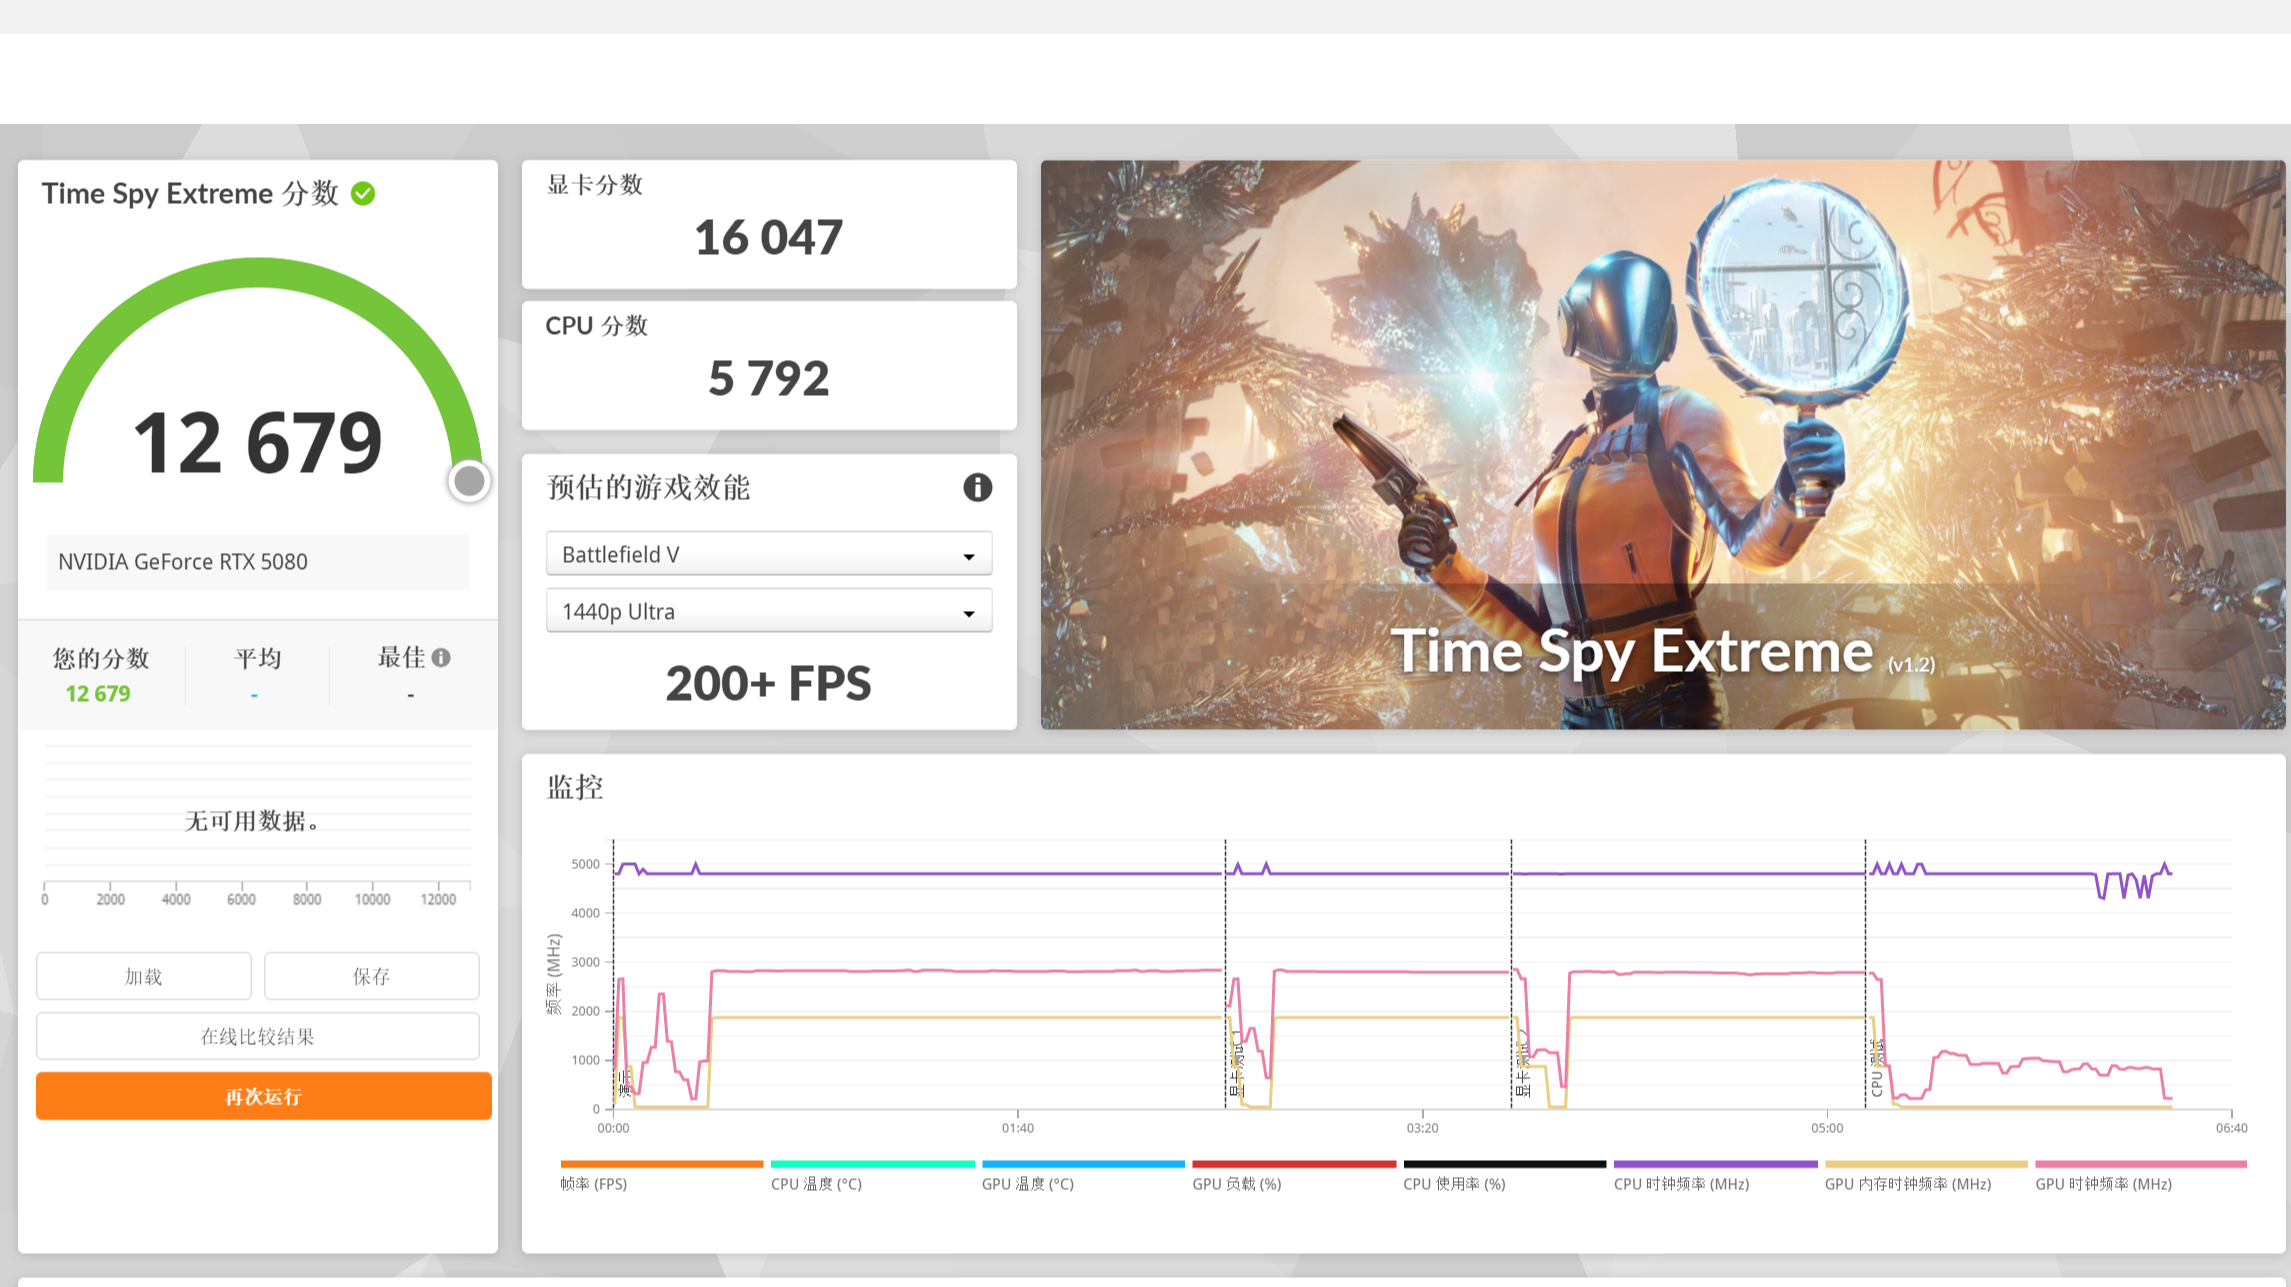This screenshot has width=2291, height=1287.
Task: Click the gray gauge end knob
Action: tap(469, 481)
